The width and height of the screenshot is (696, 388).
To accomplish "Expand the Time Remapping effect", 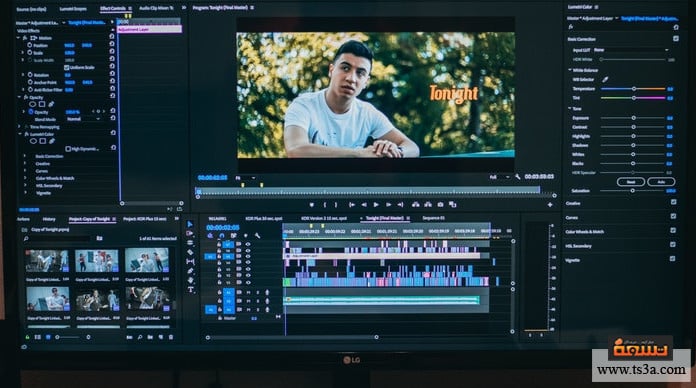I will (19, 127).
